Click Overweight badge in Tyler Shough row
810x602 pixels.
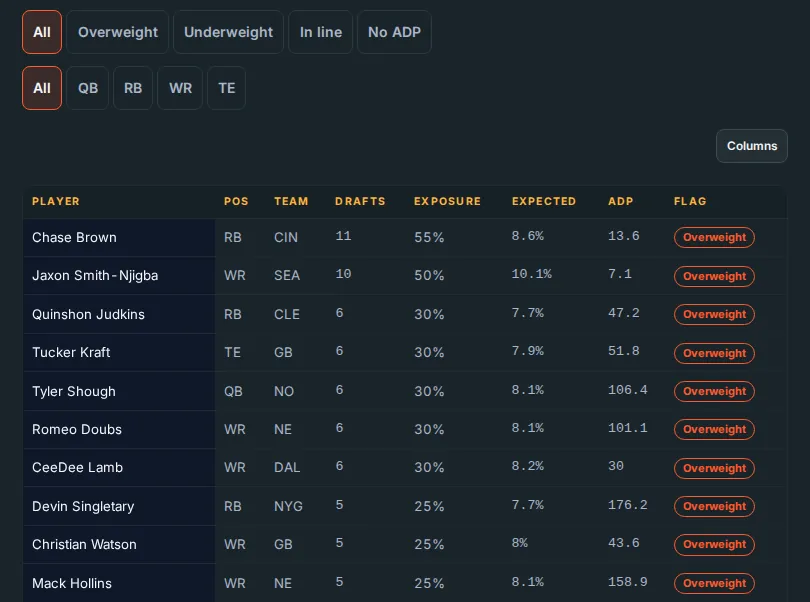[714, 391]
